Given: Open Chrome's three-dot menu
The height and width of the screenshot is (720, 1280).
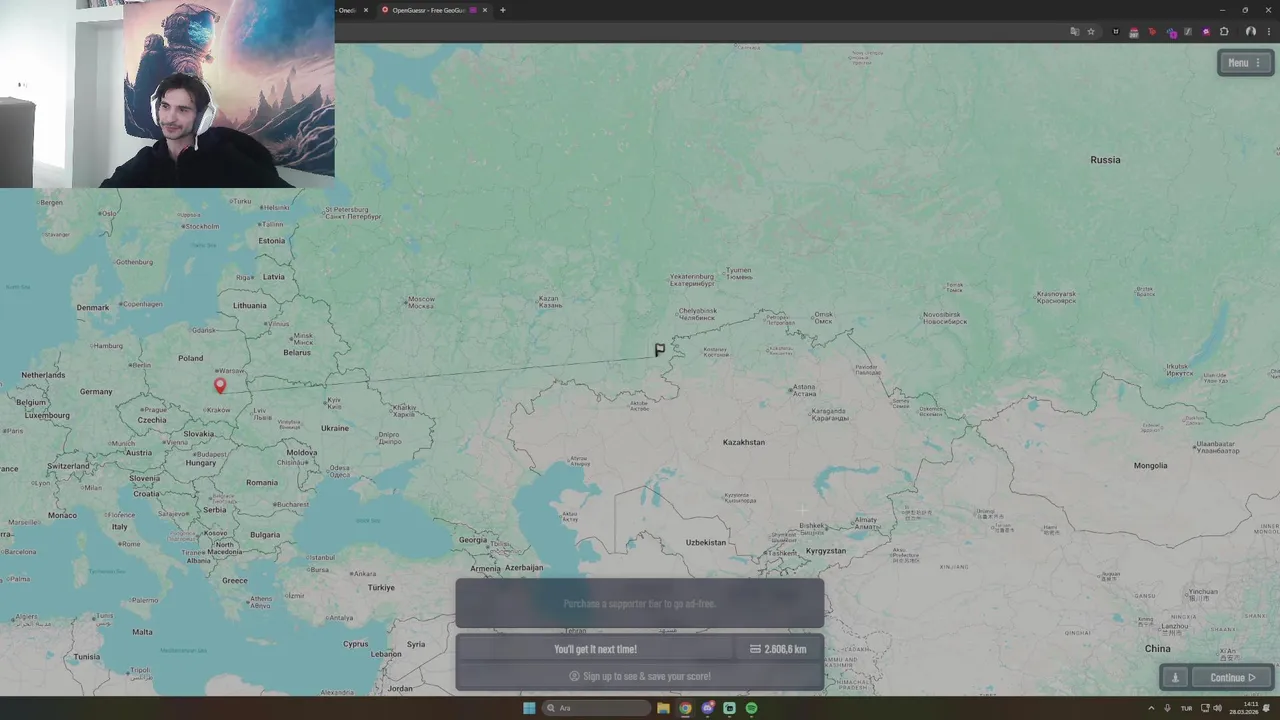Looking at the screenshot, I should pyautogui.click(x=1269, y=32).
